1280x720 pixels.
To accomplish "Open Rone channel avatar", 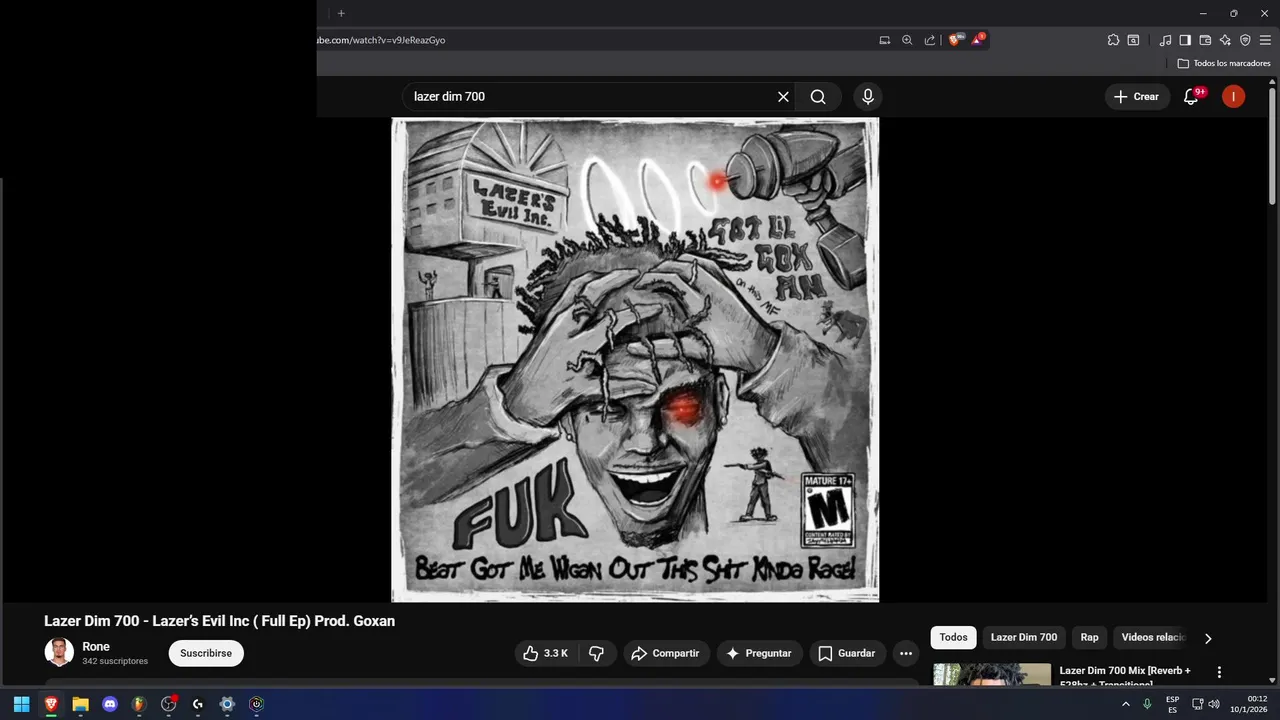I will click(59, 652).
